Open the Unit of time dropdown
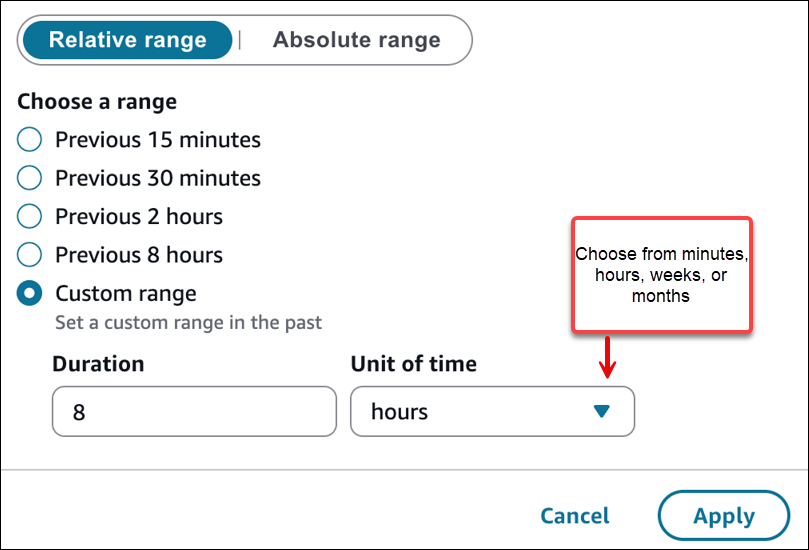Image resolution: width=809 pixels, height=550 pixels. [491, 412]
